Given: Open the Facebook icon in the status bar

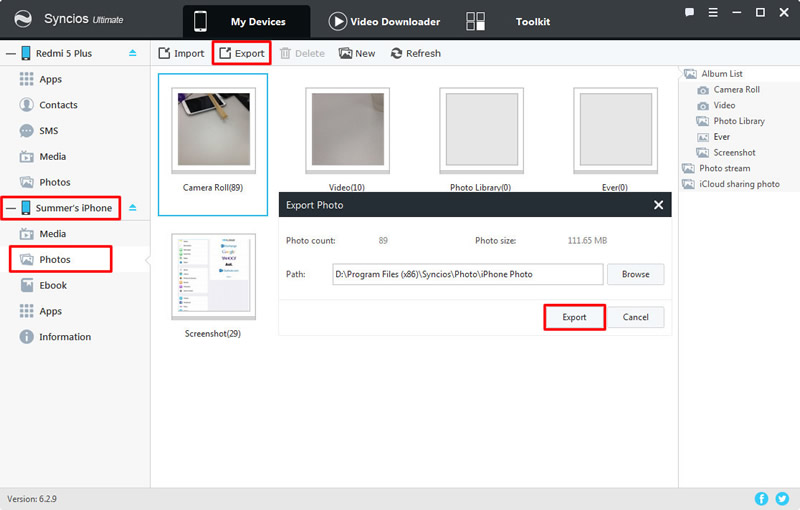Looking at the screenshot, I should tap(761, 498).
